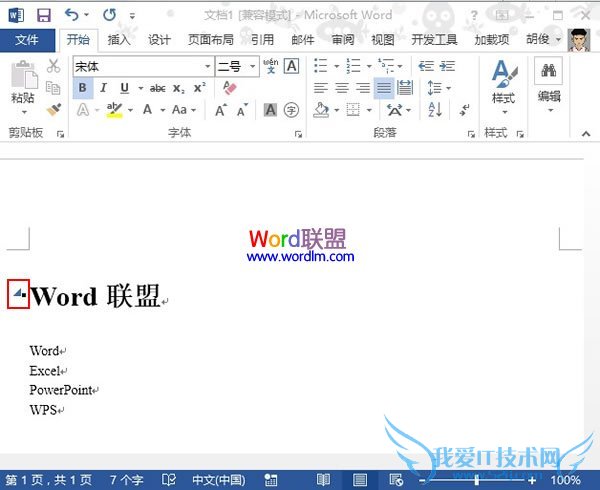Open the font color picker arrow
The width and height of the screenshot is (600, 490).
click(163, 110)
